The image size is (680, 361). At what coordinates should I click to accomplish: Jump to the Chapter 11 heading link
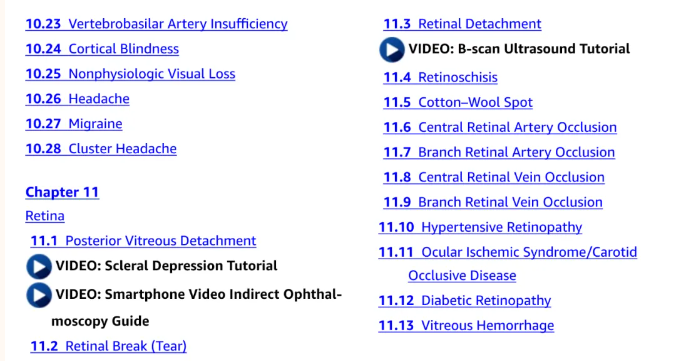[62, 192]
